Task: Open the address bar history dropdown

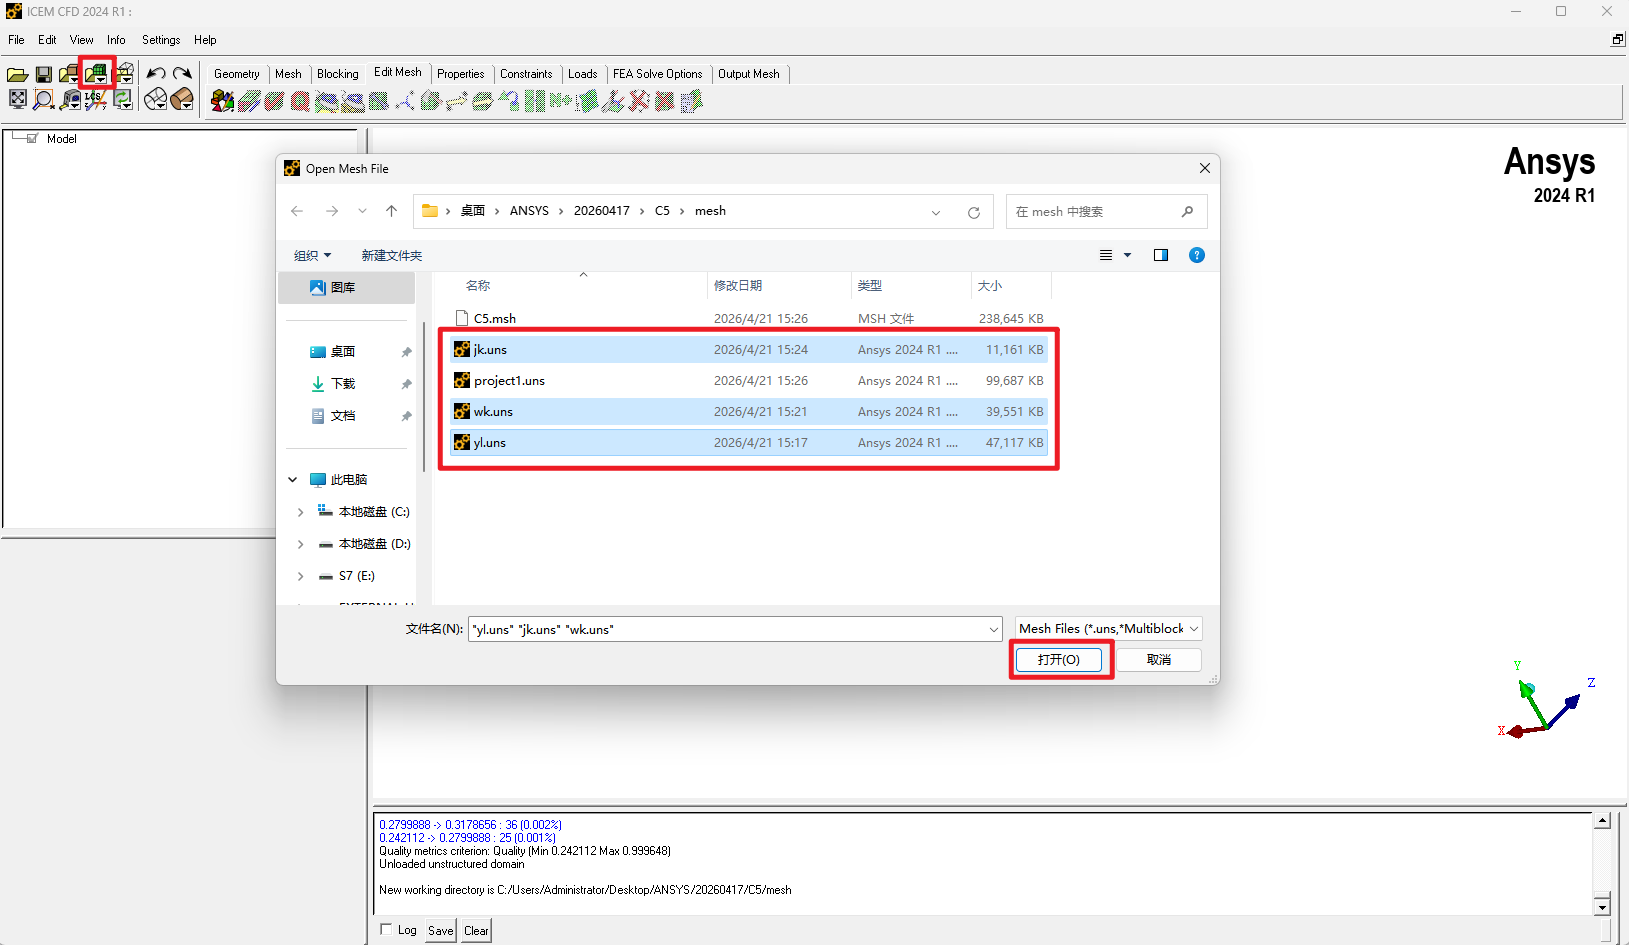Action: 936,212
